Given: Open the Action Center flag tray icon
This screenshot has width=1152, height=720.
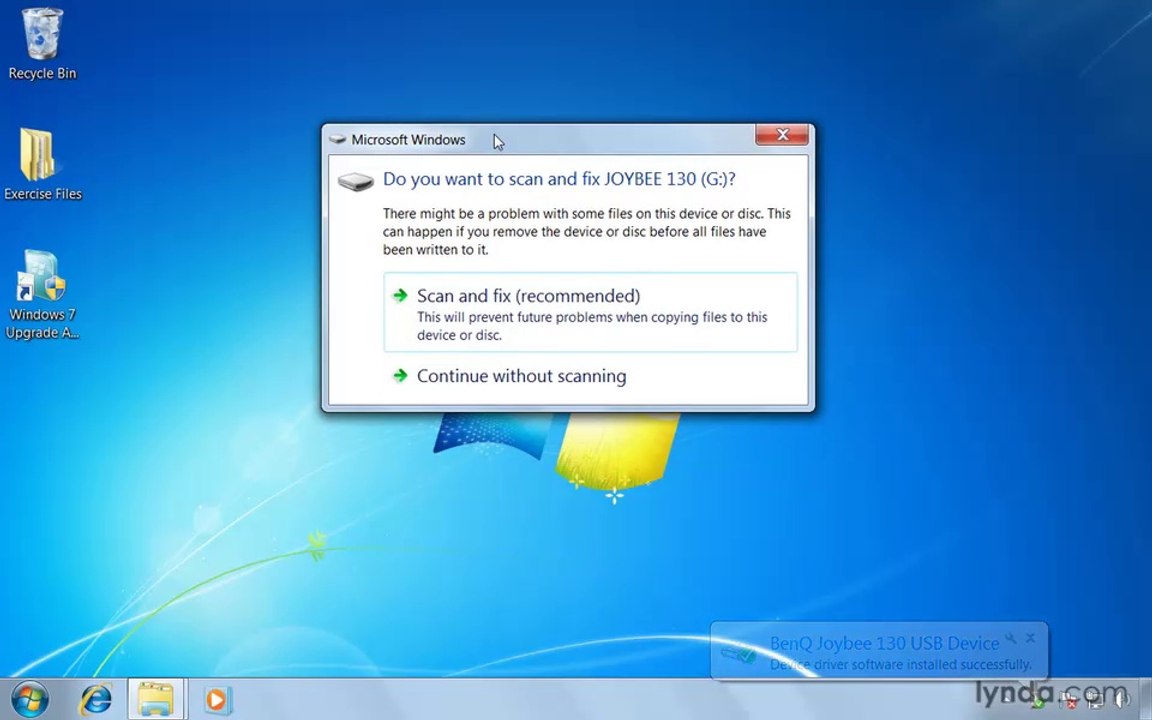Looking at the screenshot, I should [x=1068, y=700].
